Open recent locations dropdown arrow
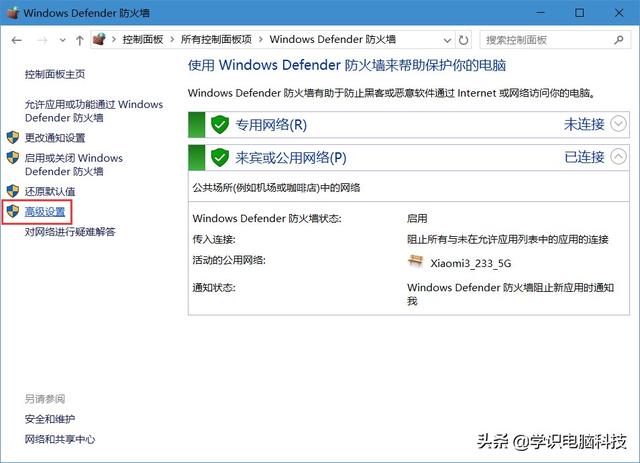The height and width of the screenshot is (463, 640). 62,40
